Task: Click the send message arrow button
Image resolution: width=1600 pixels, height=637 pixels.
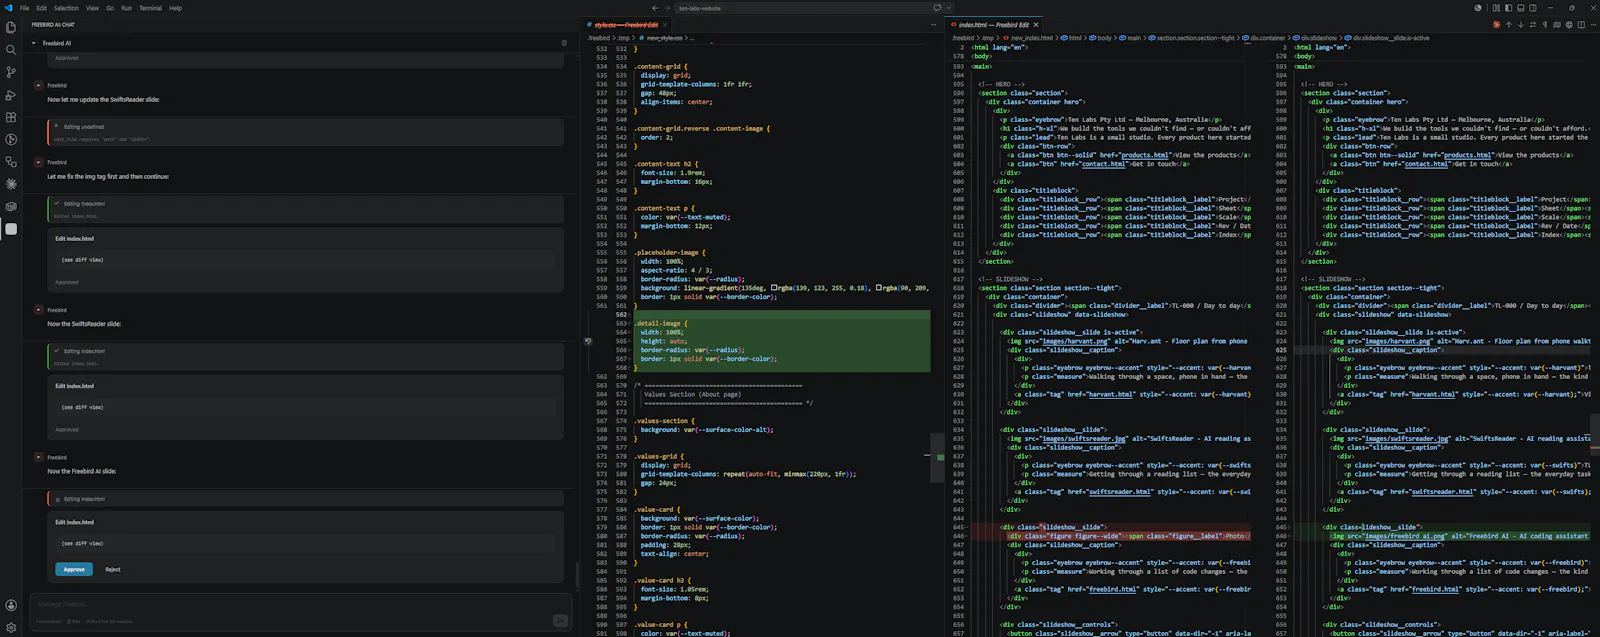Action: tap(561, 621)
